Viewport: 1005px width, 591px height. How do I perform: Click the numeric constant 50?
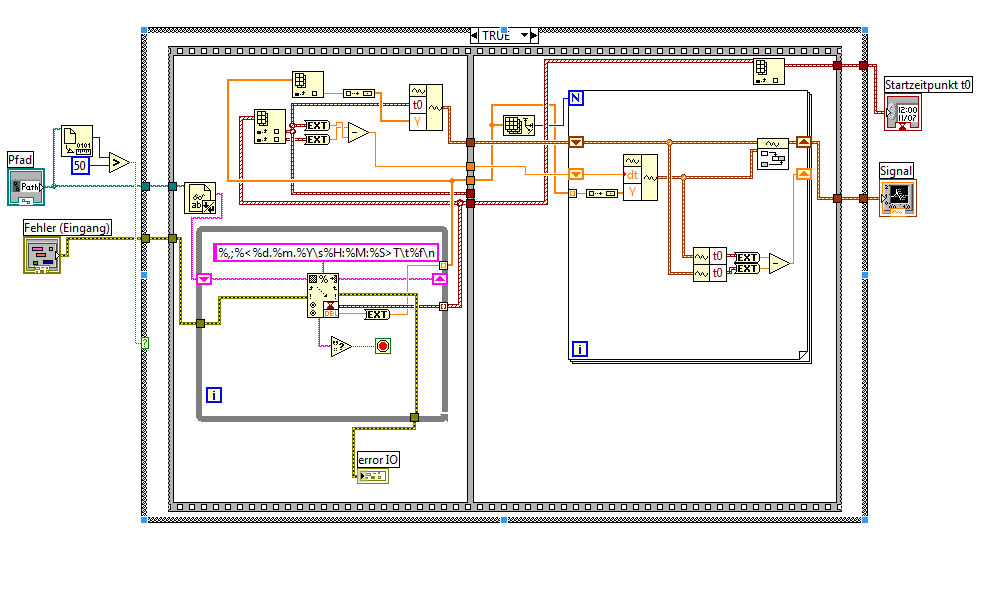pyautogui.click(x=79, y=166)
